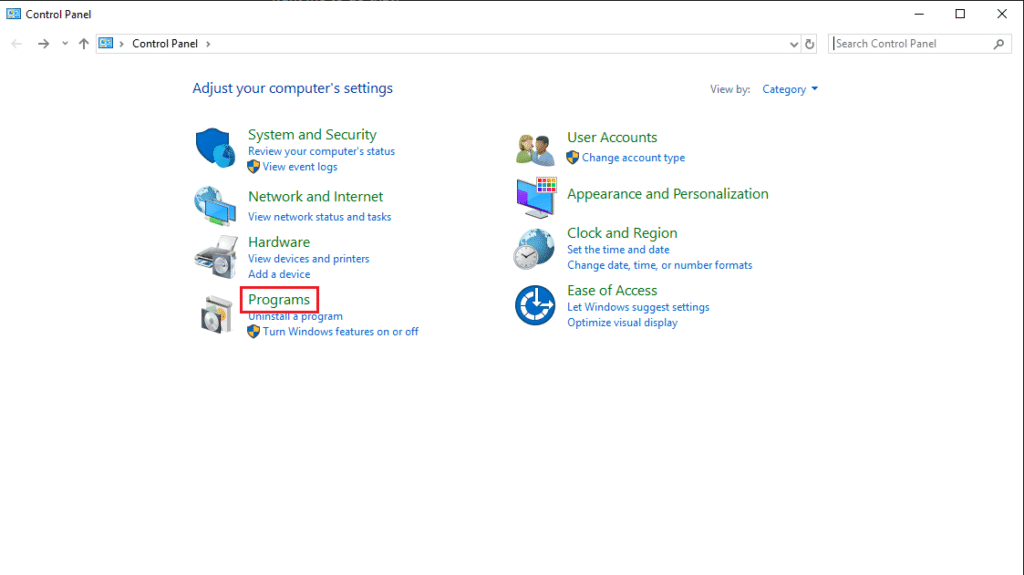Image resolution: width=1024 pixels, height=575 pixels.
Task: Open the Hardware printer icon
Action: tap(216, 257)
